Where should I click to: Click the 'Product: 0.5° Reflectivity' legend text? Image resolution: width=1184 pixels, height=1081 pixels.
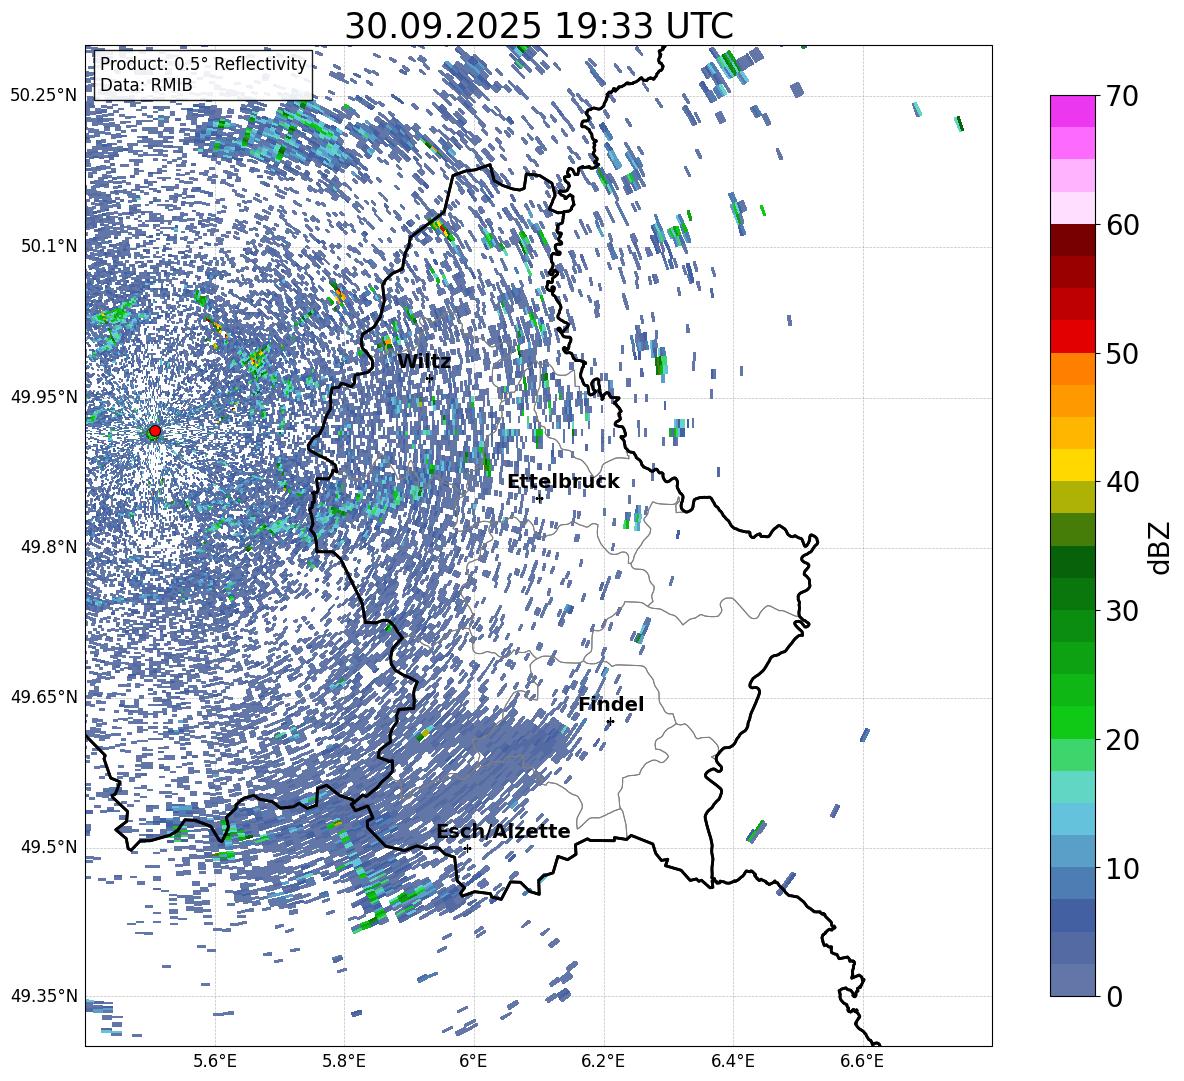pos(203,63)
